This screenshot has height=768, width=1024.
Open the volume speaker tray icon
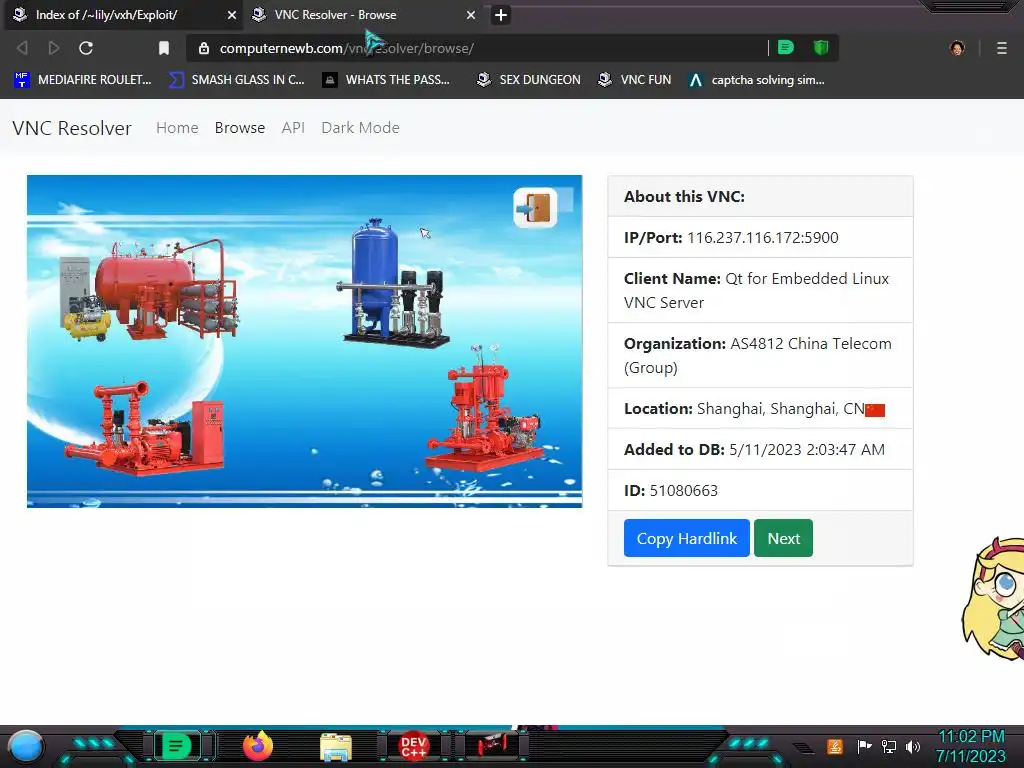[913, 746]
